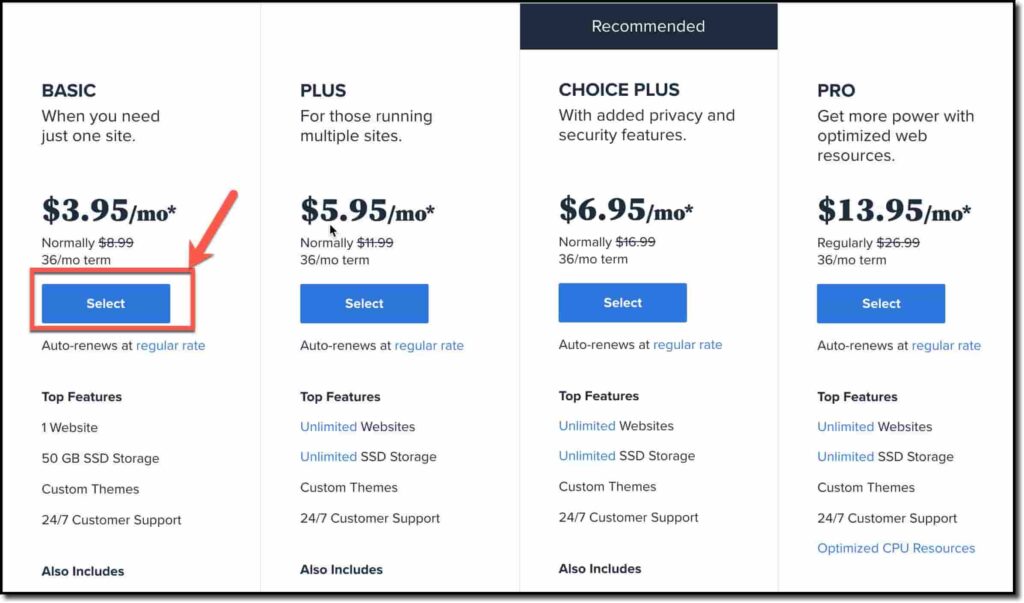1024x603 pixels.
Task: Choose the Choice Plus plan Select button
Action: click(622, 302)
